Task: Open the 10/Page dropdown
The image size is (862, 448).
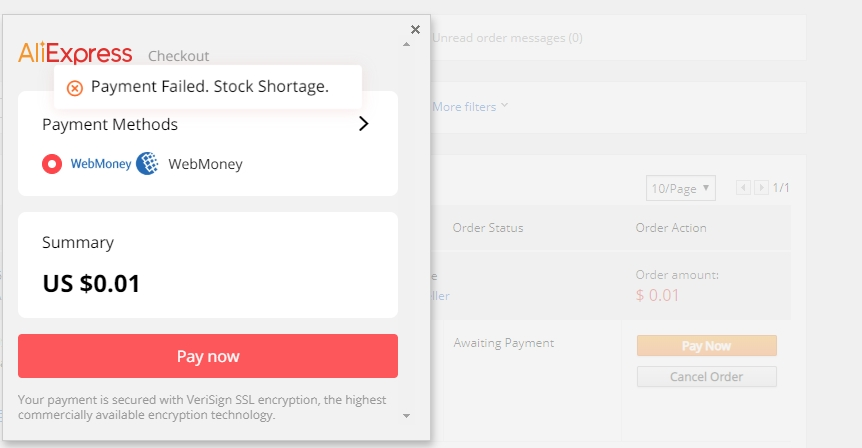Action: pos(681,189)
